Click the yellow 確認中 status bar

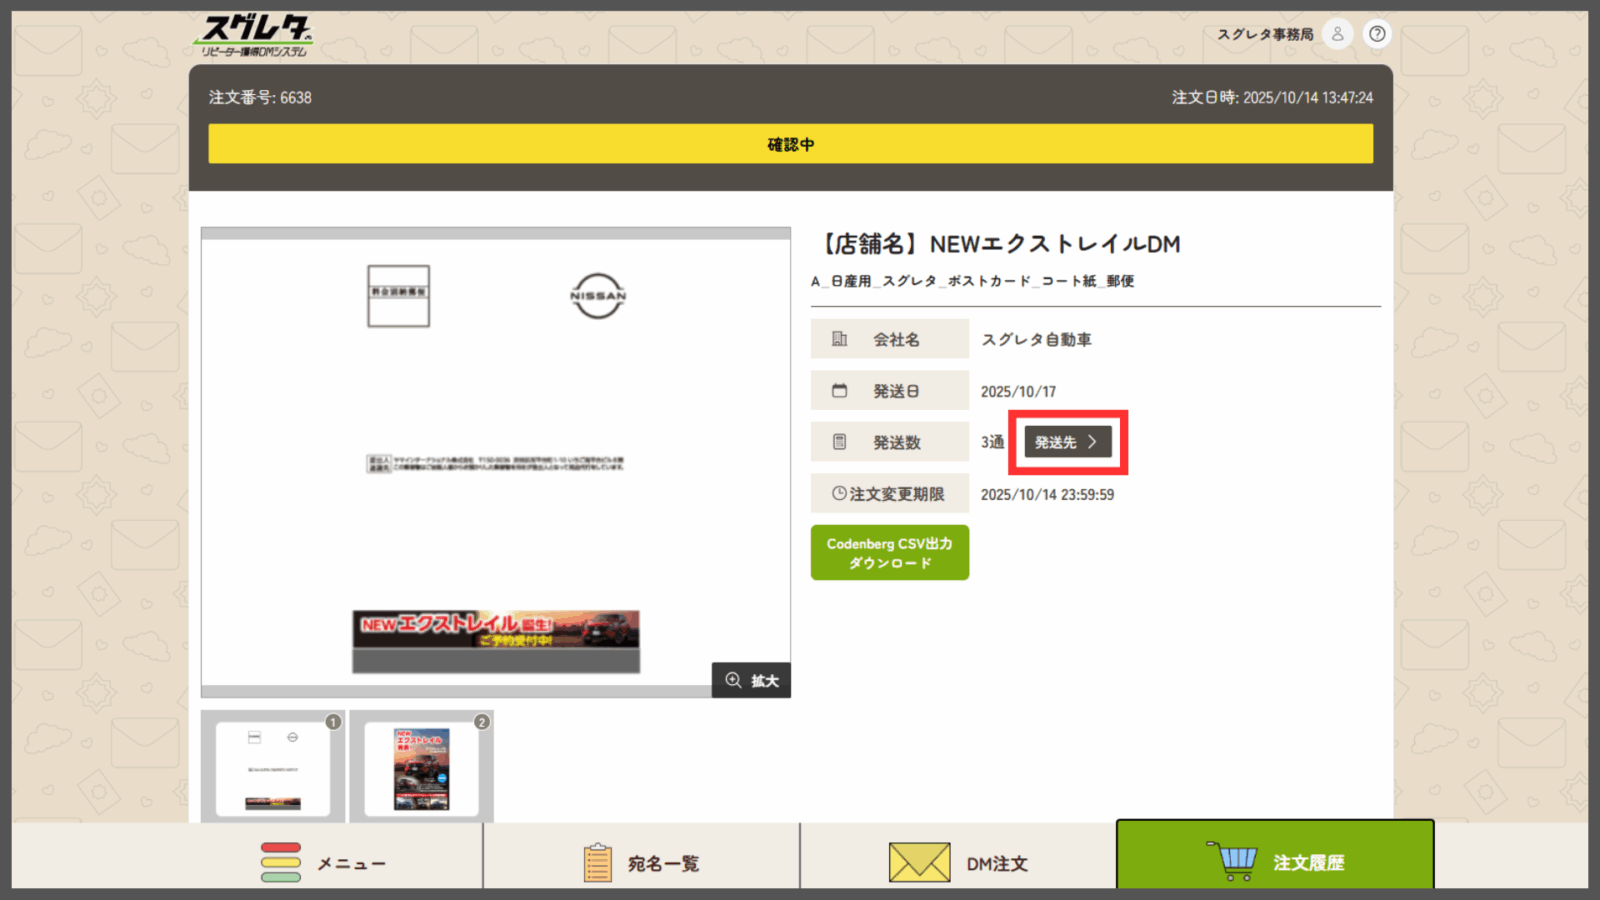[x=790, y=144]
